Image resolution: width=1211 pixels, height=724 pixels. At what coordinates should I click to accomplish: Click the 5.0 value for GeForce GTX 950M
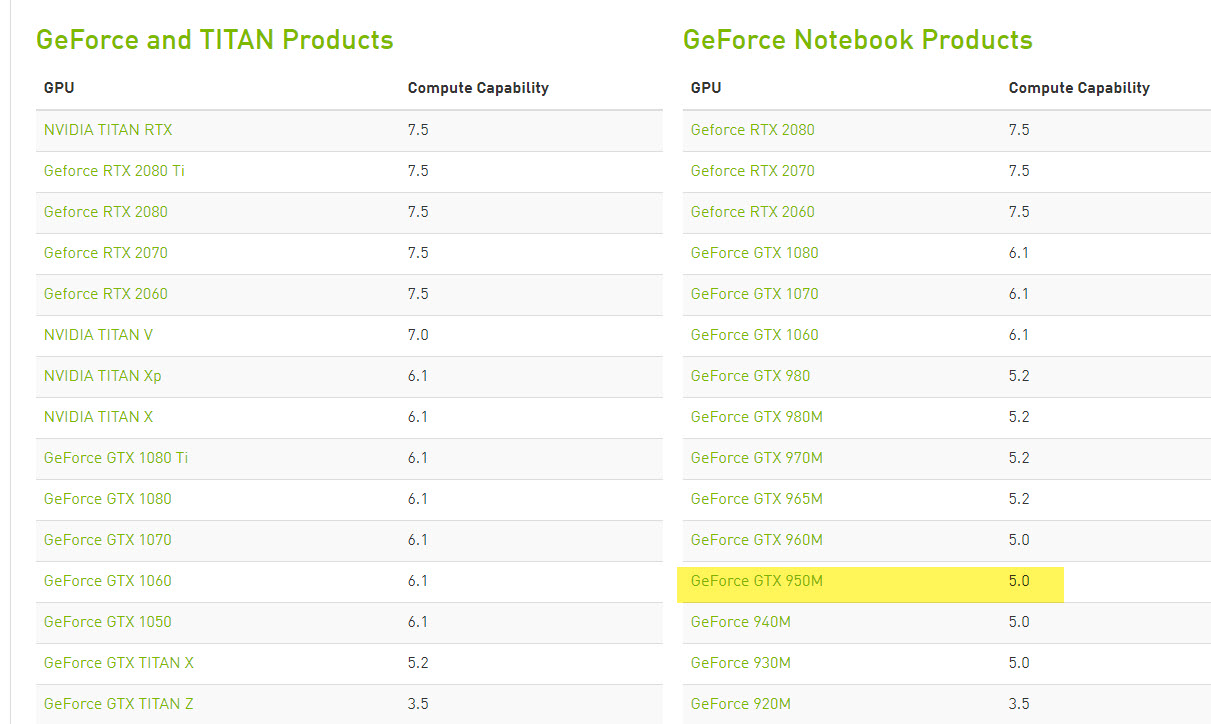coord(1019,581)
